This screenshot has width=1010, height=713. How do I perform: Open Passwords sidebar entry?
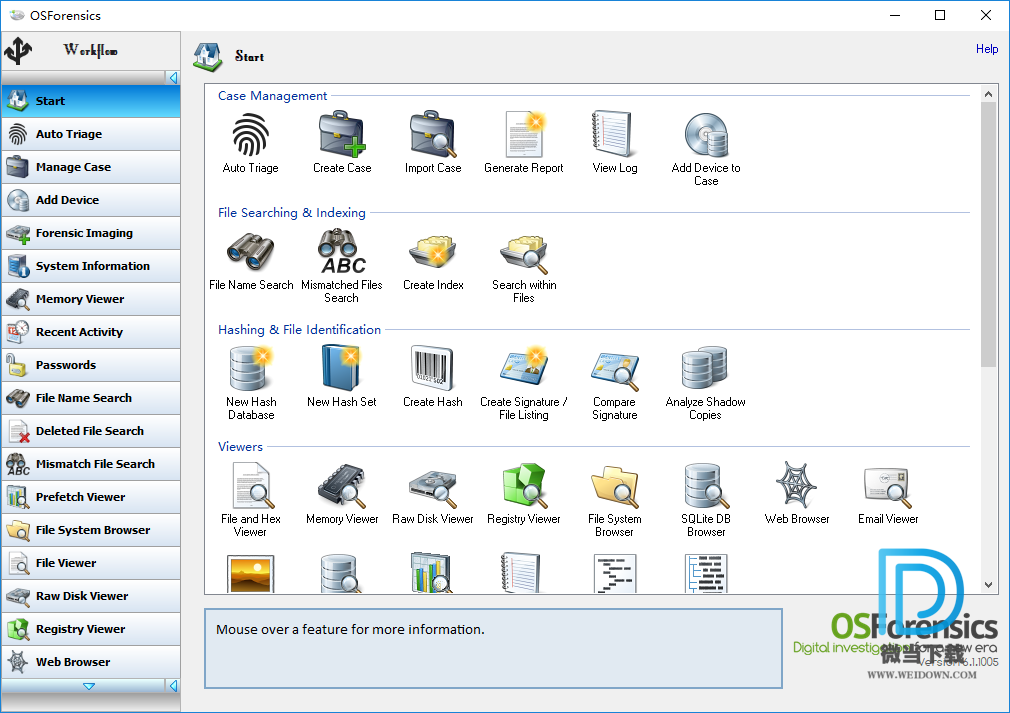pyautogui.click(x=91, y=365)
